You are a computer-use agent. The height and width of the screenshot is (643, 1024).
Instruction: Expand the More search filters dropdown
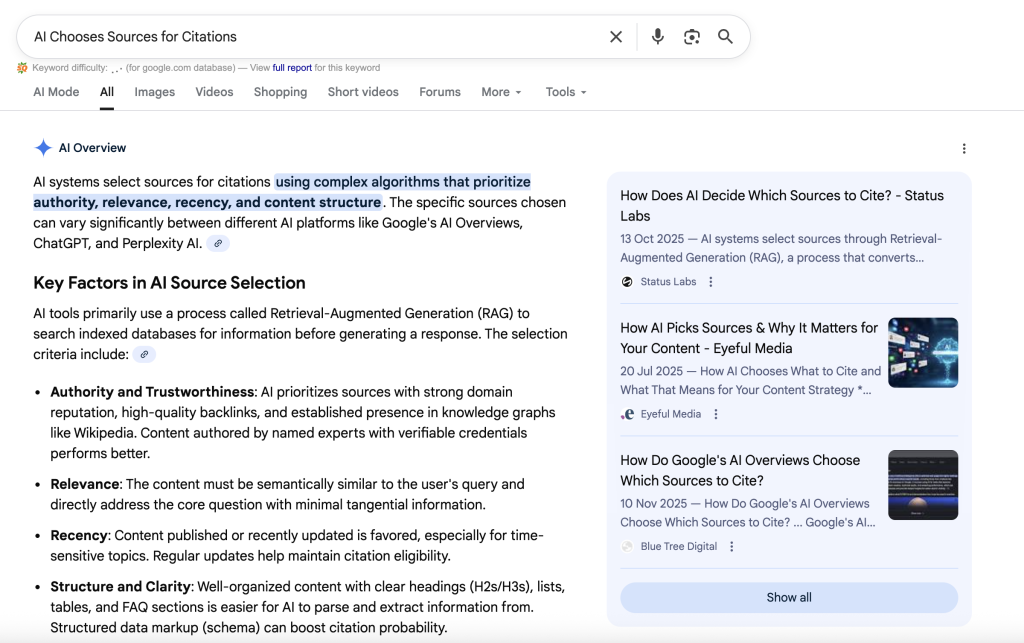tap(502, 92)
